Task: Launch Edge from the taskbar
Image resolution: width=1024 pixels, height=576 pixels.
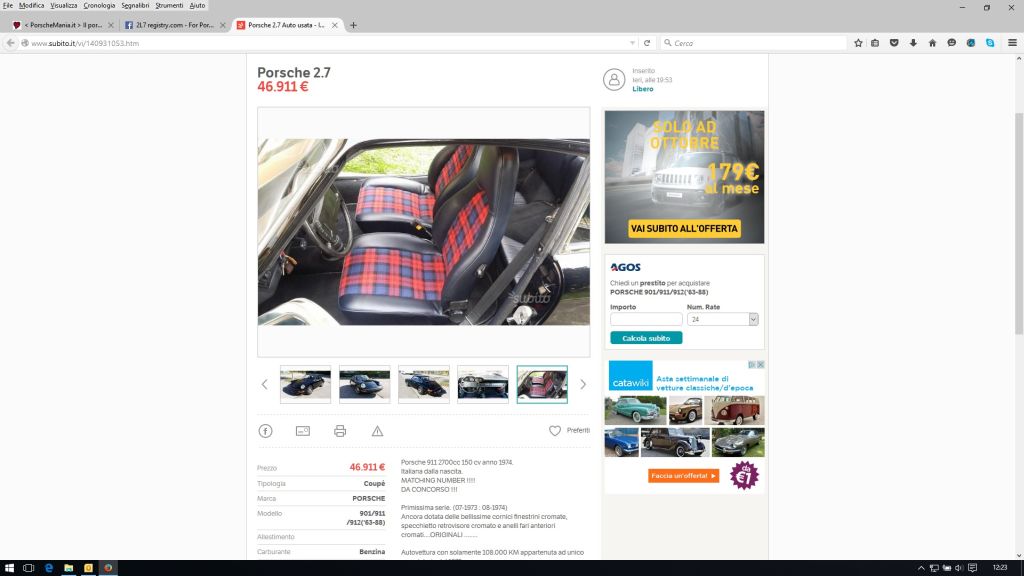Action: point(48,568)
